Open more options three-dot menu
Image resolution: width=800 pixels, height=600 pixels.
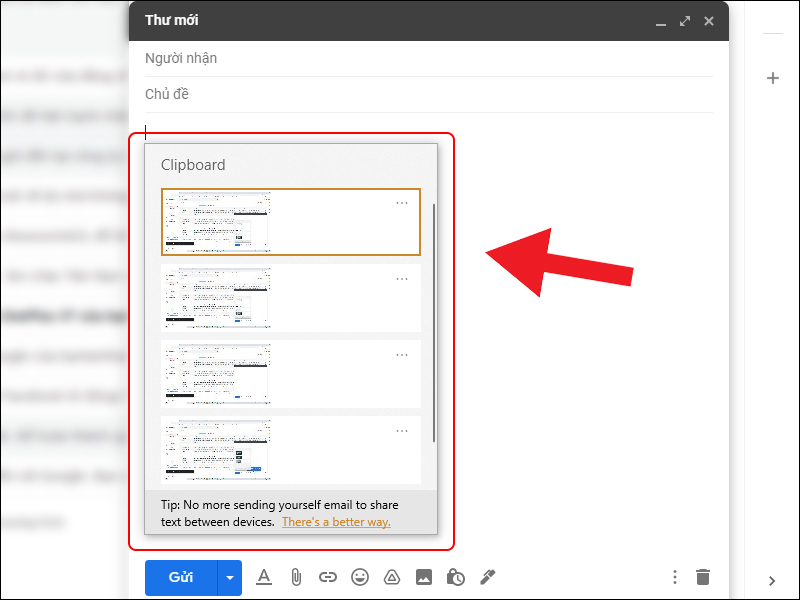pos(674,577)
